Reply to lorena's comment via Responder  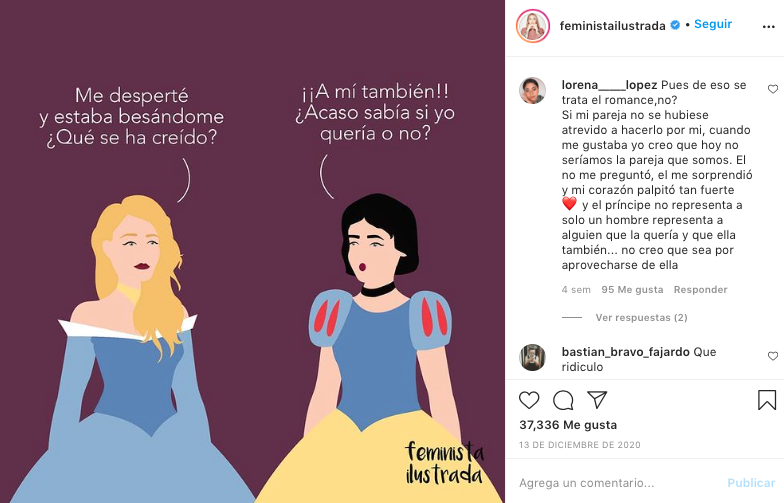click(x=700, y=290)
